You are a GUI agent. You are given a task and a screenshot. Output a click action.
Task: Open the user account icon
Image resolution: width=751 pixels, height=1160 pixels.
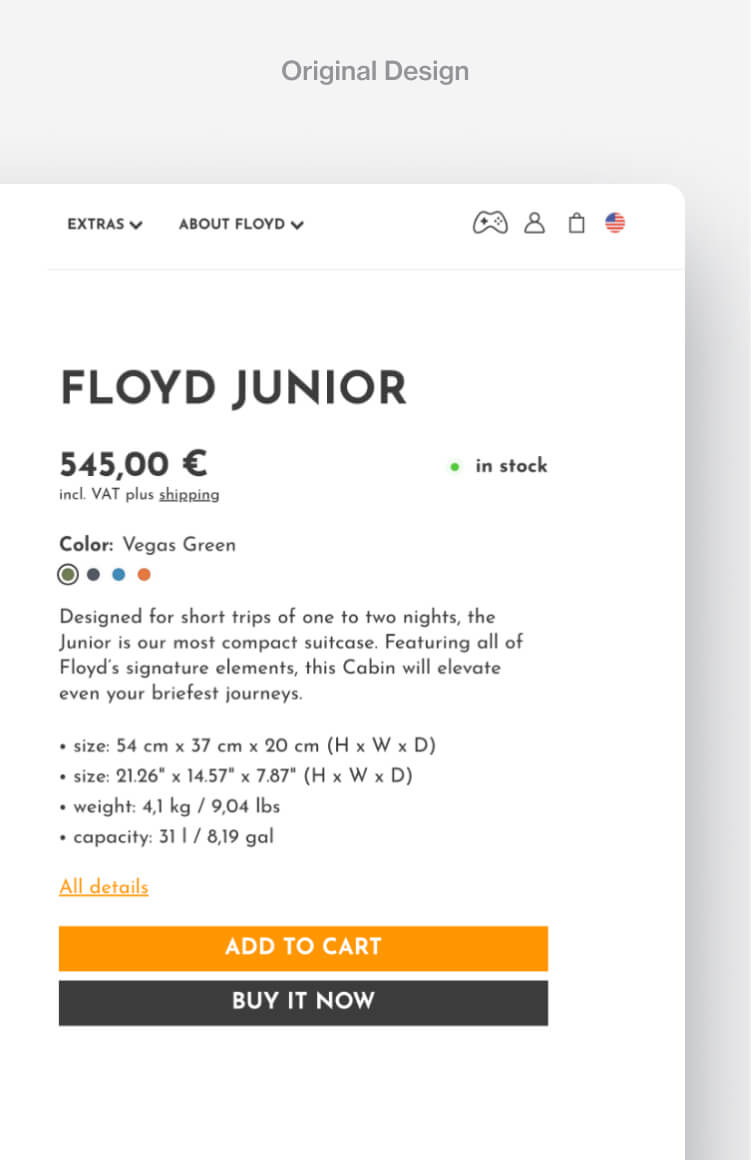[535, 223]
